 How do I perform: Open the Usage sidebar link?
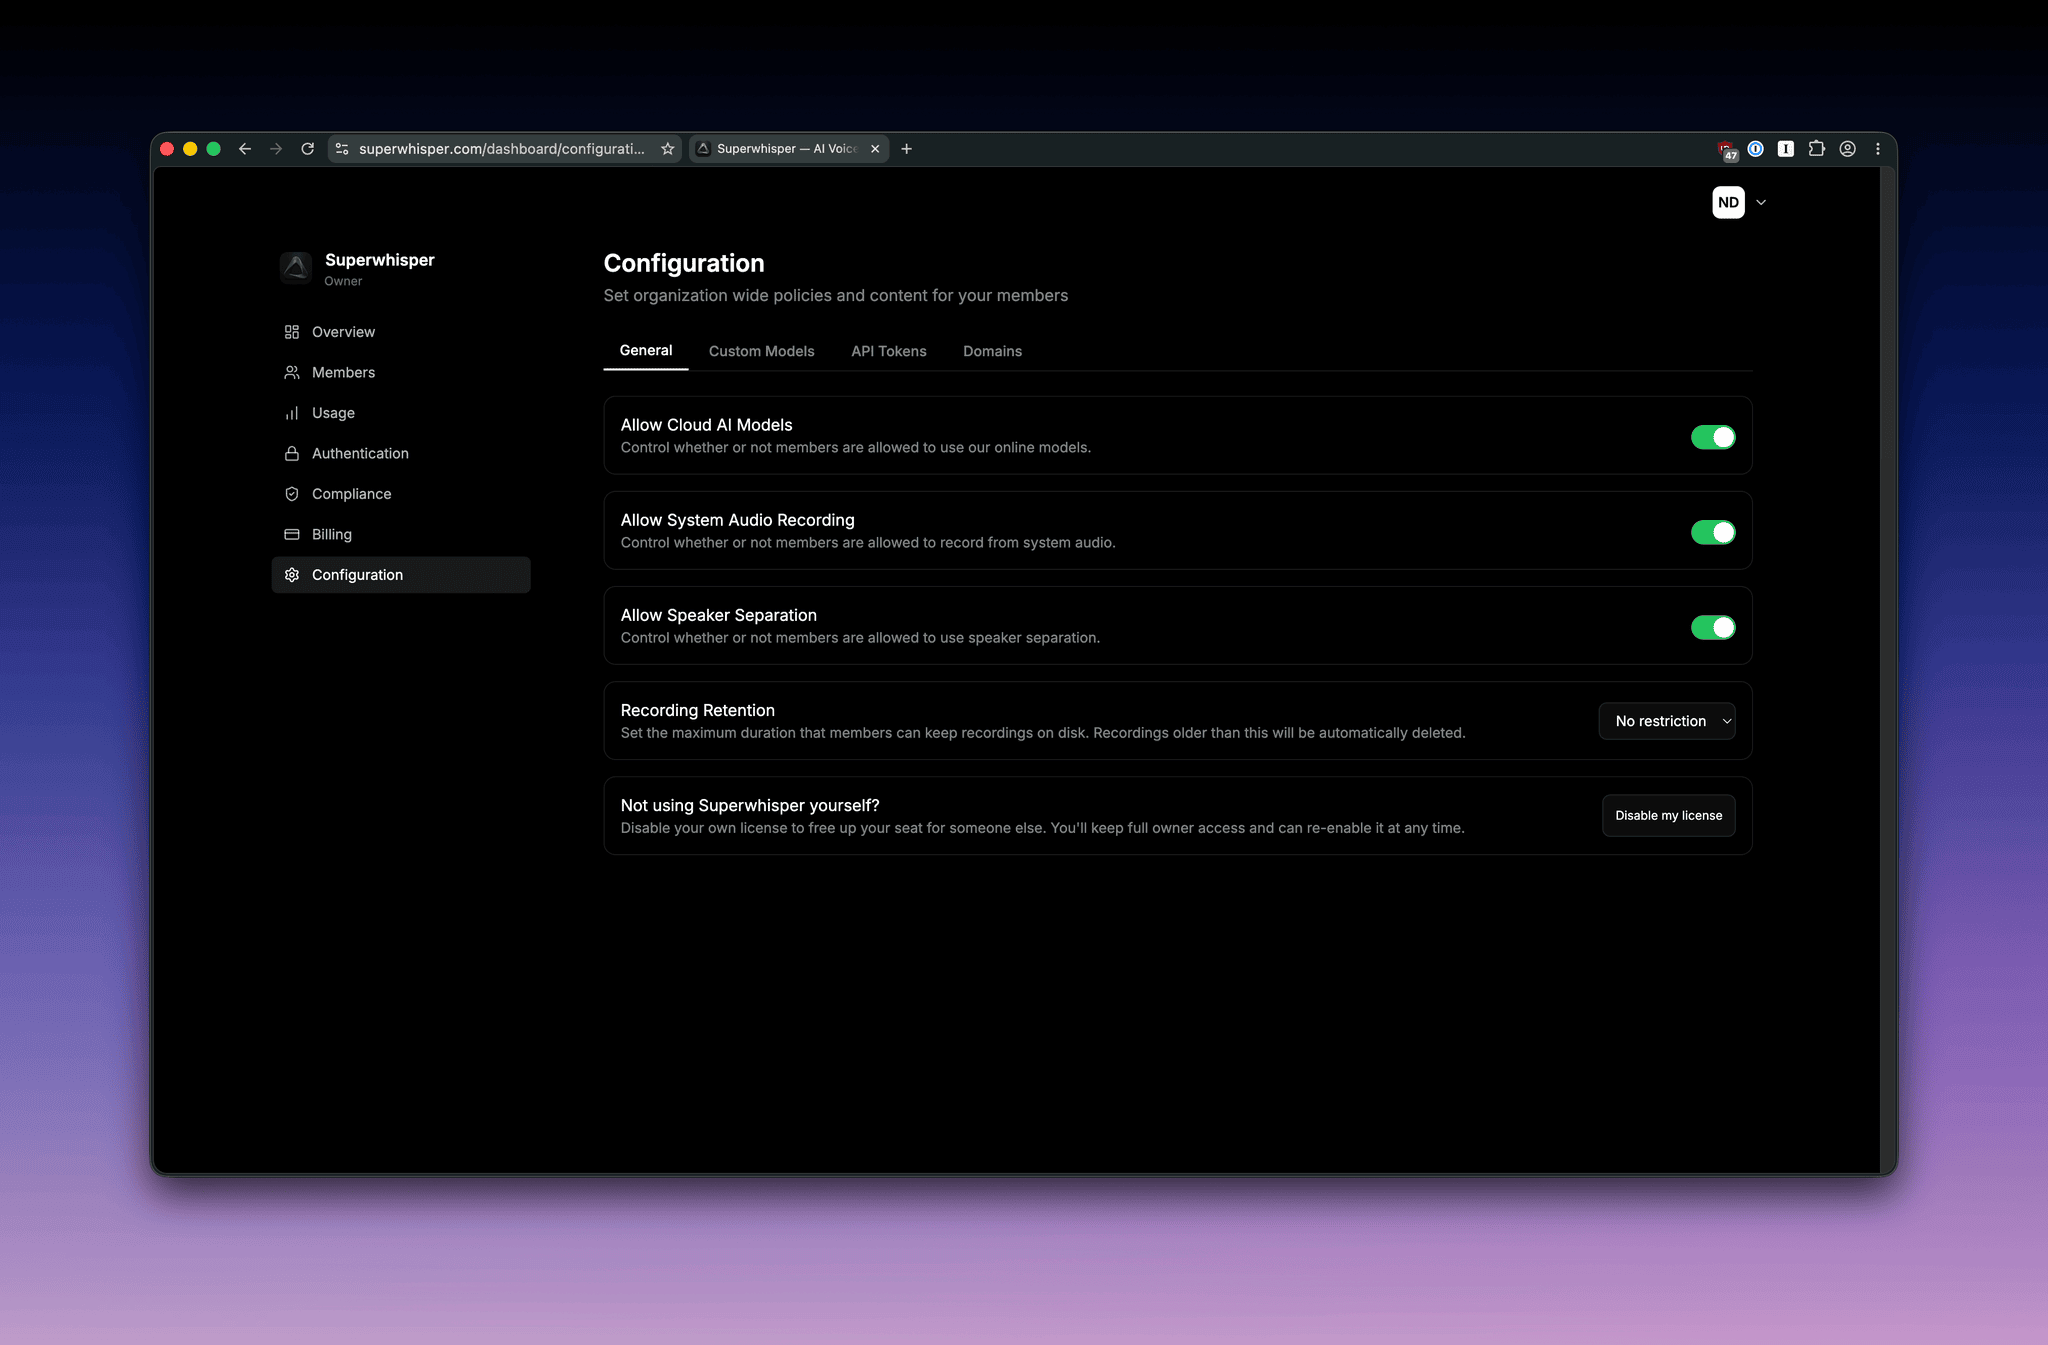tap(401, 413)
